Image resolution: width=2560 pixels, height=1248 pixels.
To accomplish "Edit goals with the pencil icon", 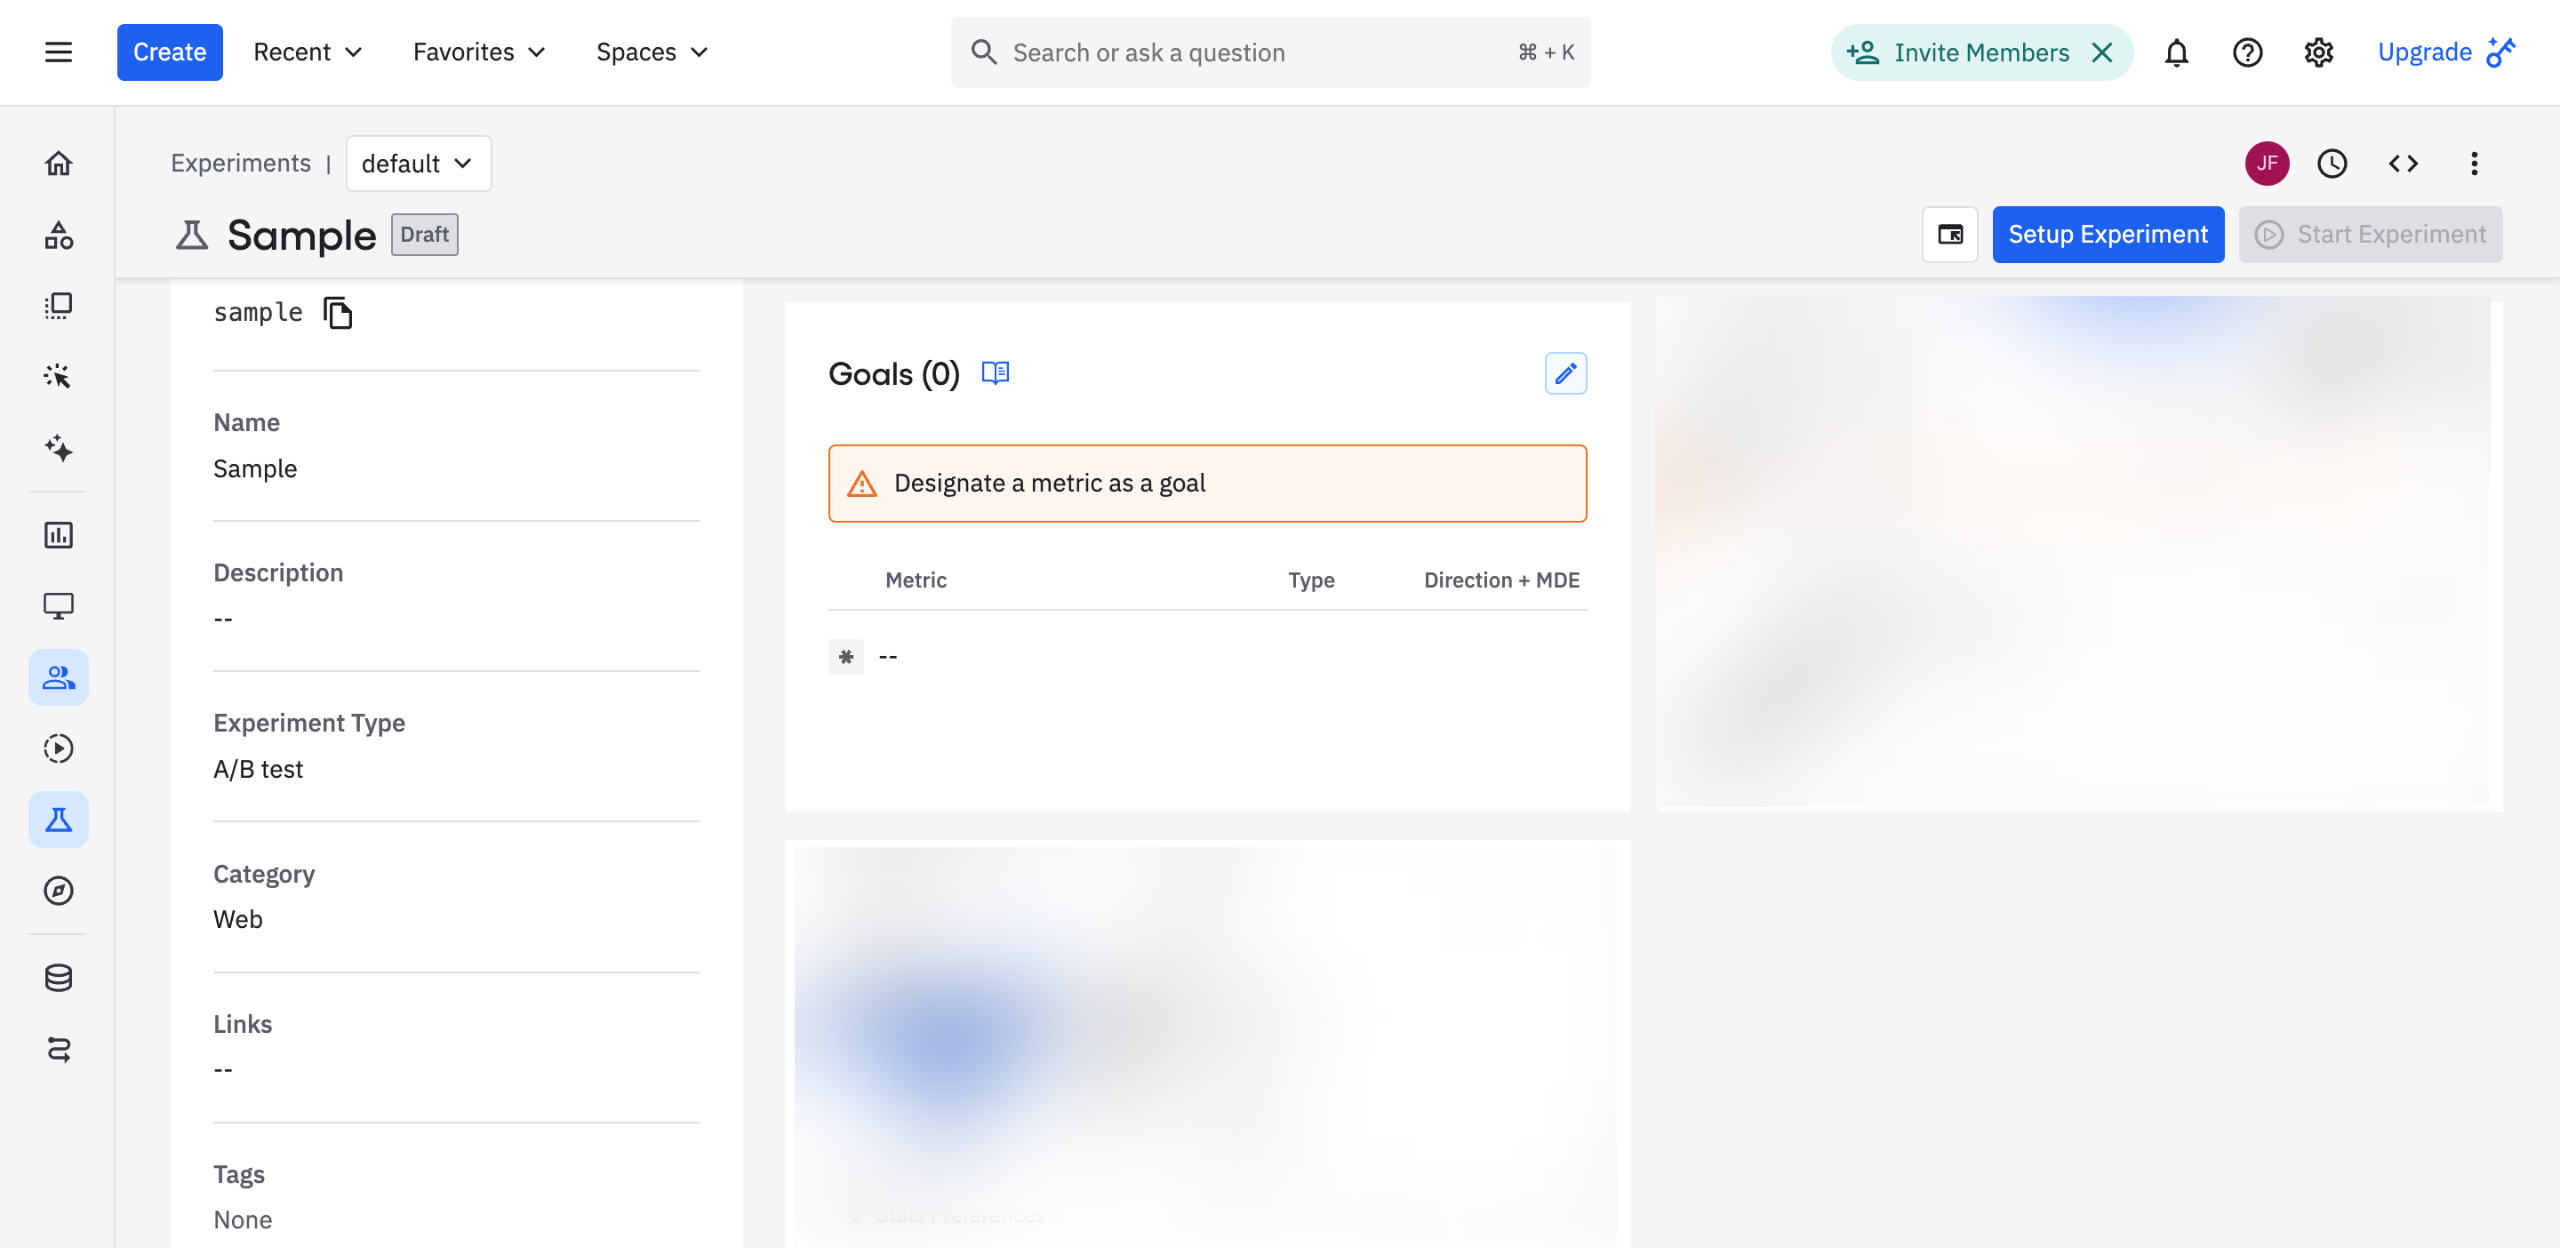I will (x=1565, y=373).
